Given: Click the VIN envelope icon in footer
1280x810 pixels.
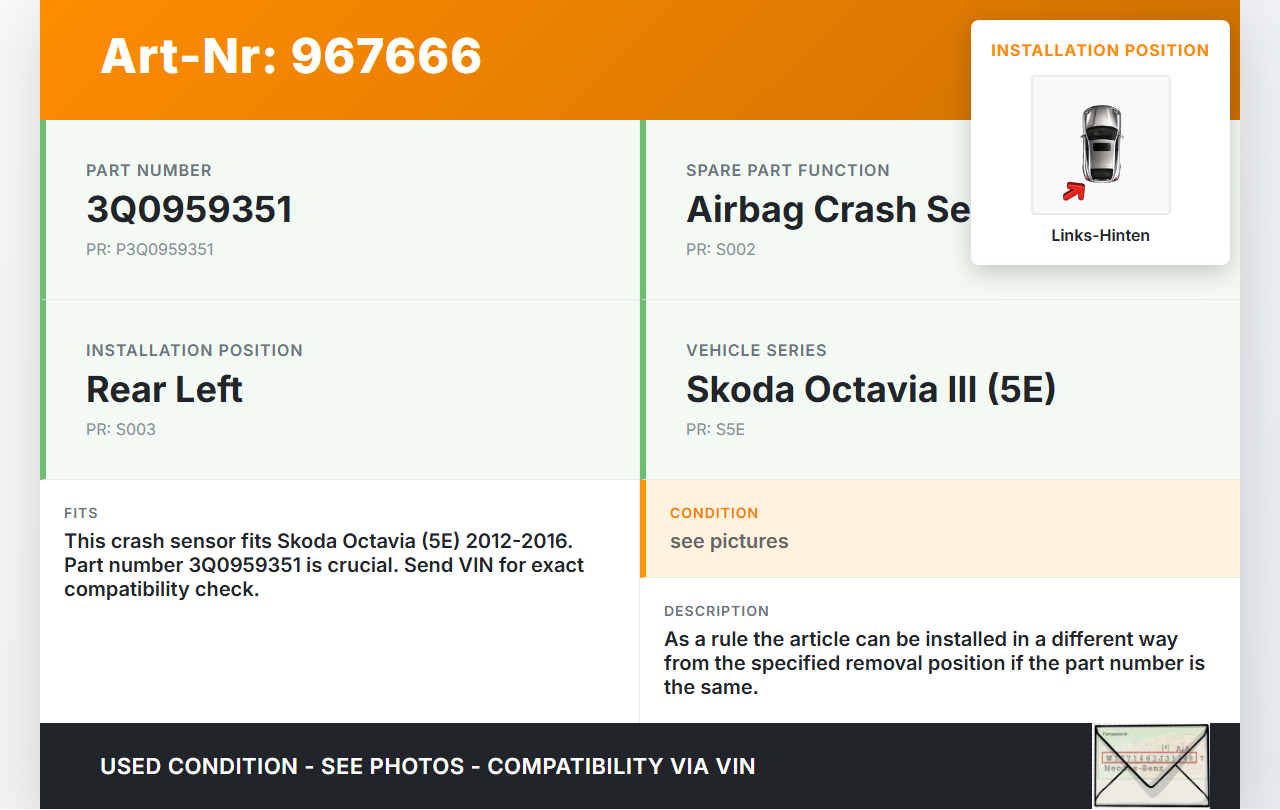Looking at the screenshot, I should coord(1151,765).
